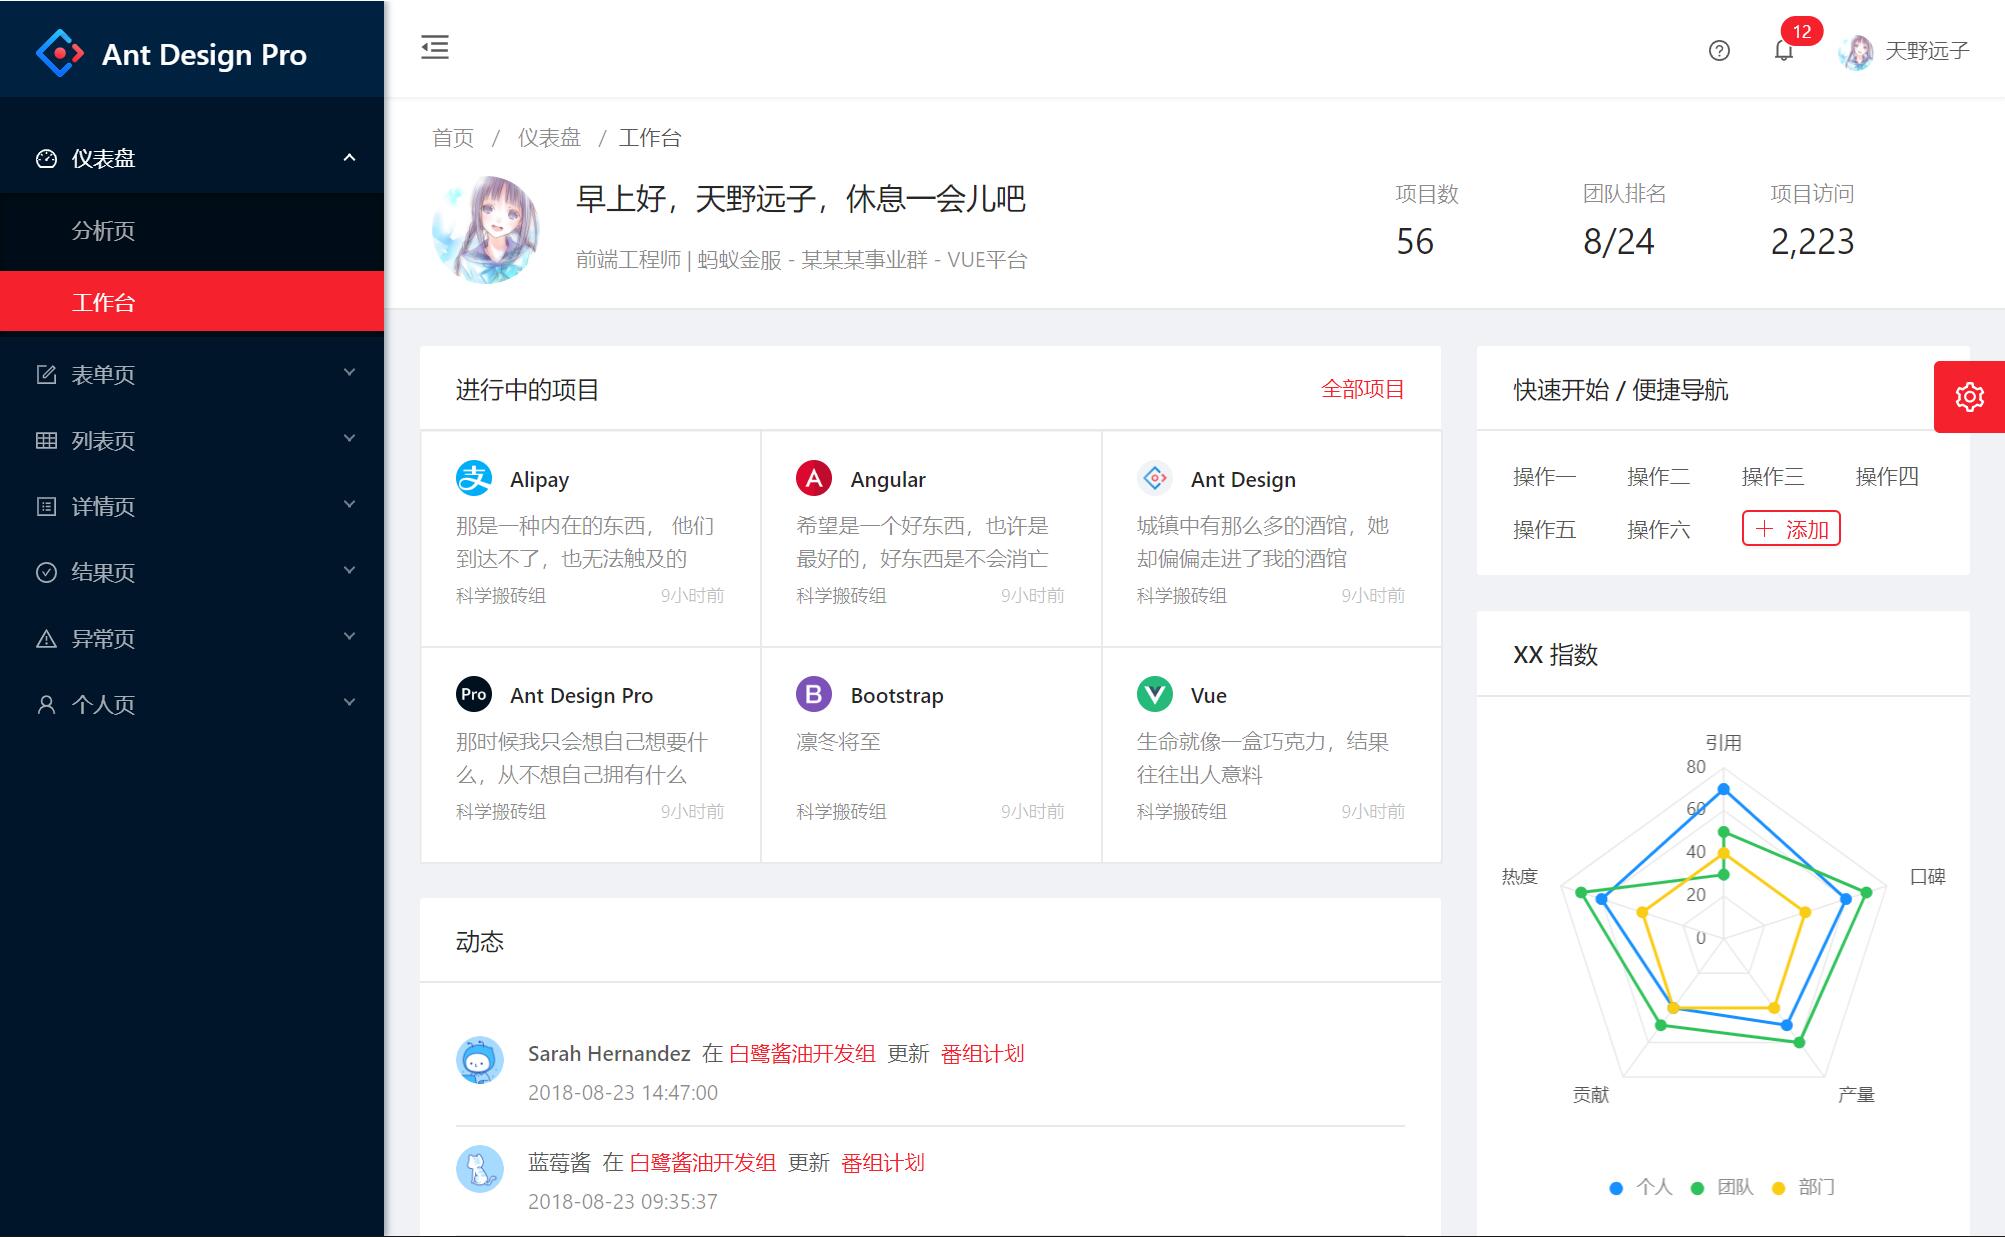Toggle the 个人 radar legend item

1641,1187
